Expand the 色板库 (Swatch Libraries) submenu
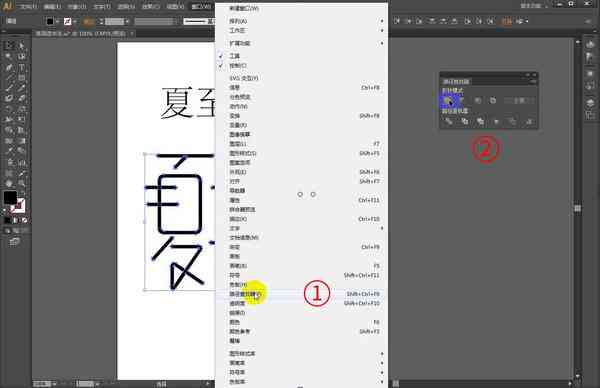Image resolution: width=600 pixels, height=388 pixels. [x=301, y=382]
